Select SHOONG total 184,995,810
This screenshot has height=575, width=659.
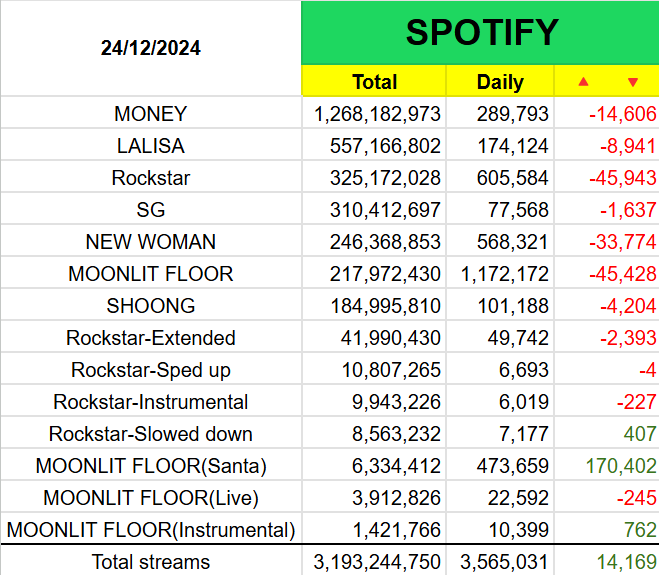374,305
